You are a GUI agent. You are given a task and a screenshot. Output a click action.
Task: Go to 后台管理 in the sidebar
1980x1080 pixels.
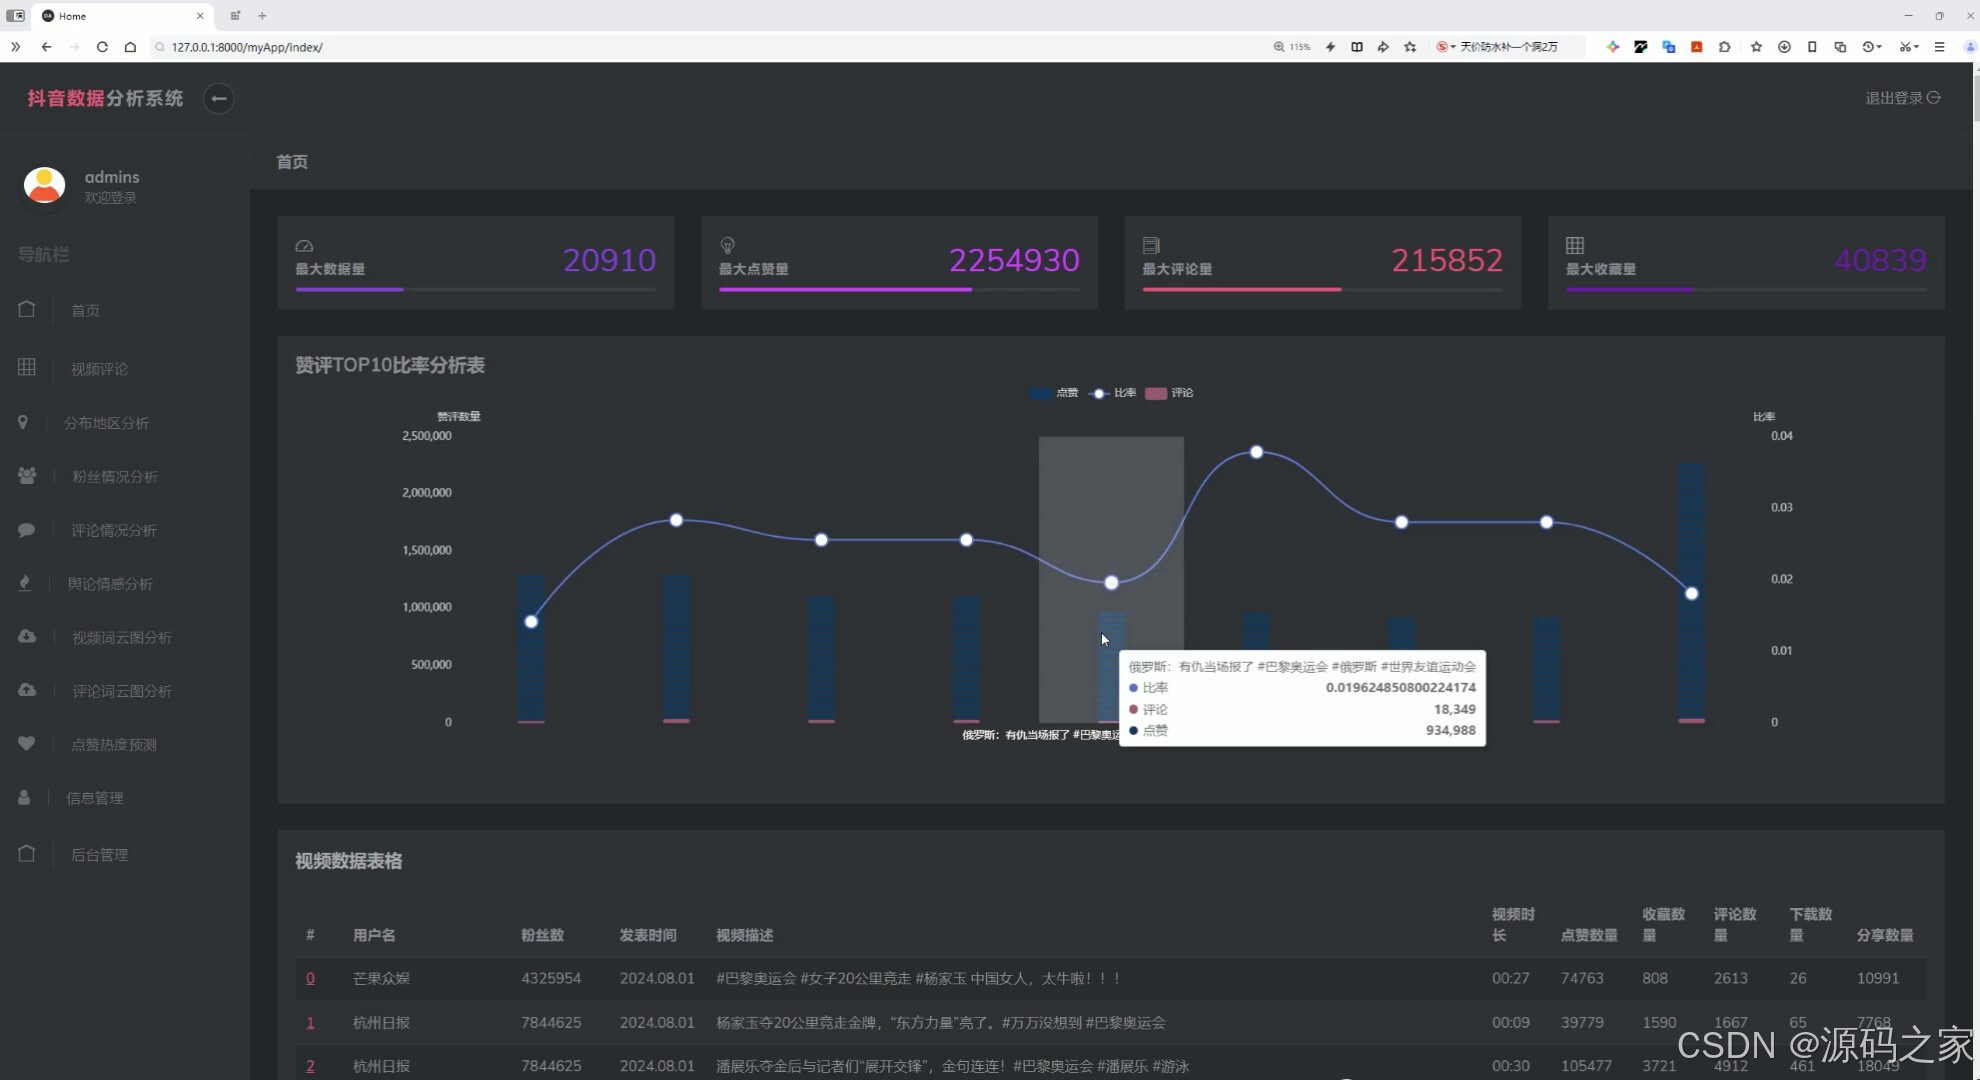tap(99, 855)
